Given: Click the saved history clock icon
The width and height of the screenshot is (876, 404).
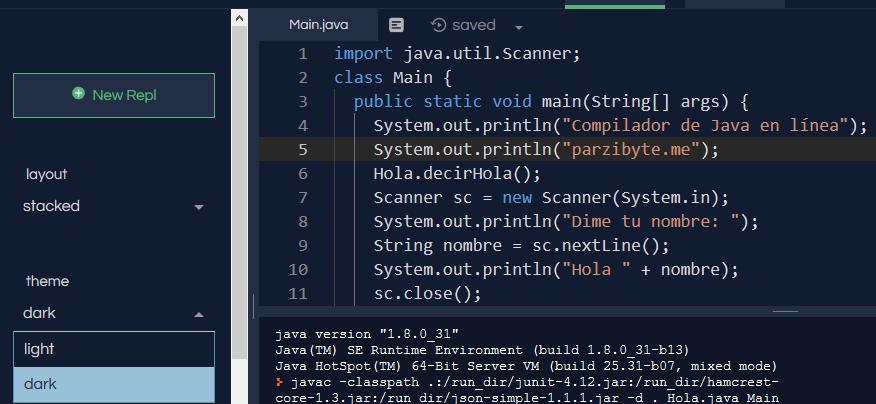Looking at the screenshot, I should (438, 25).
